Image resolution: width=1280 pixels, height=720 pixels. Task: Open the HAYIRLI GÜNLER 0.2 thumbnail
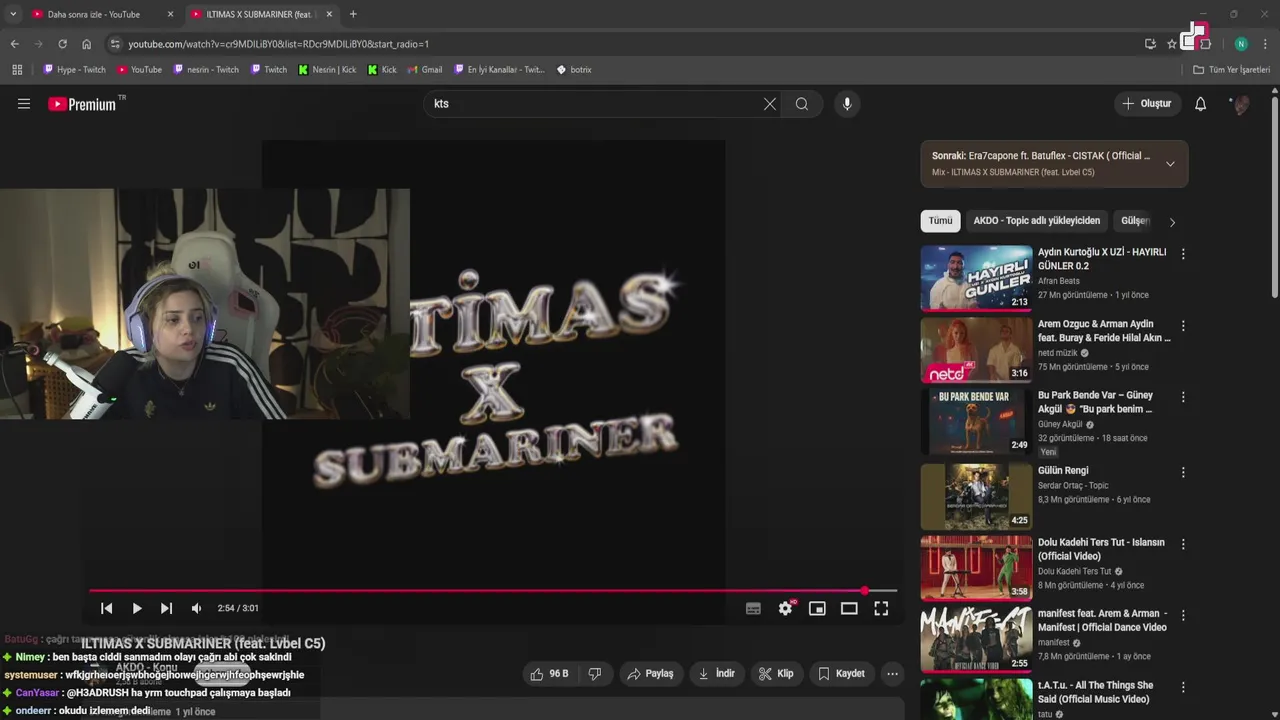[x=976, y=278]
